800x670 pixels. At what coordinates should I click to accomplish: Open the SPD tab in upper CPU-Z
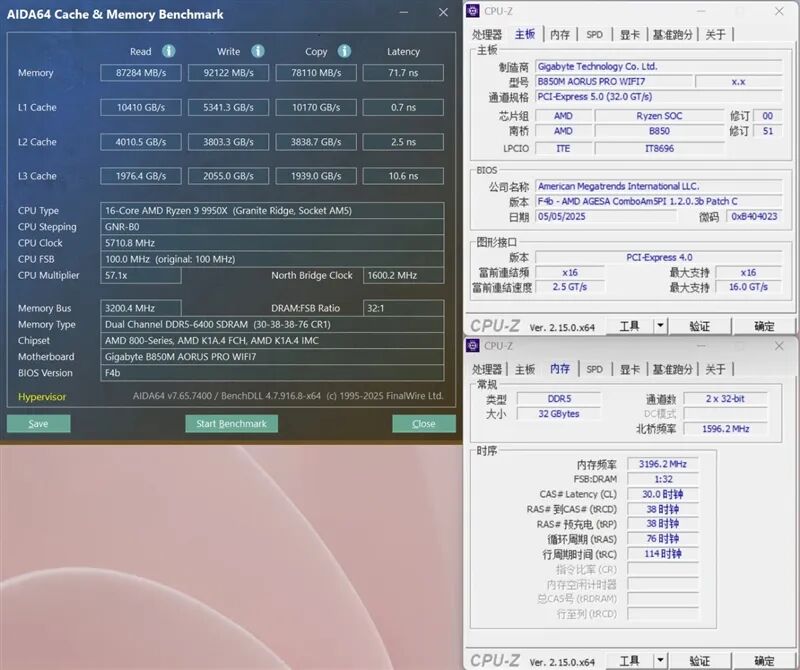click(x=594, y=33)
